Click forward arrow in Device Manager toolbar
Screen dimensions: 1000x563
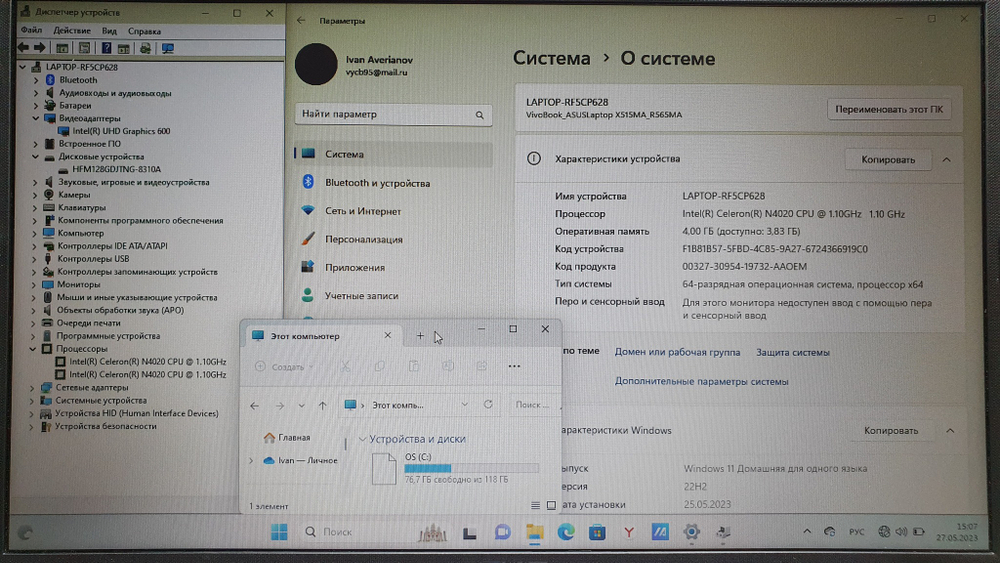pos(40,48)
